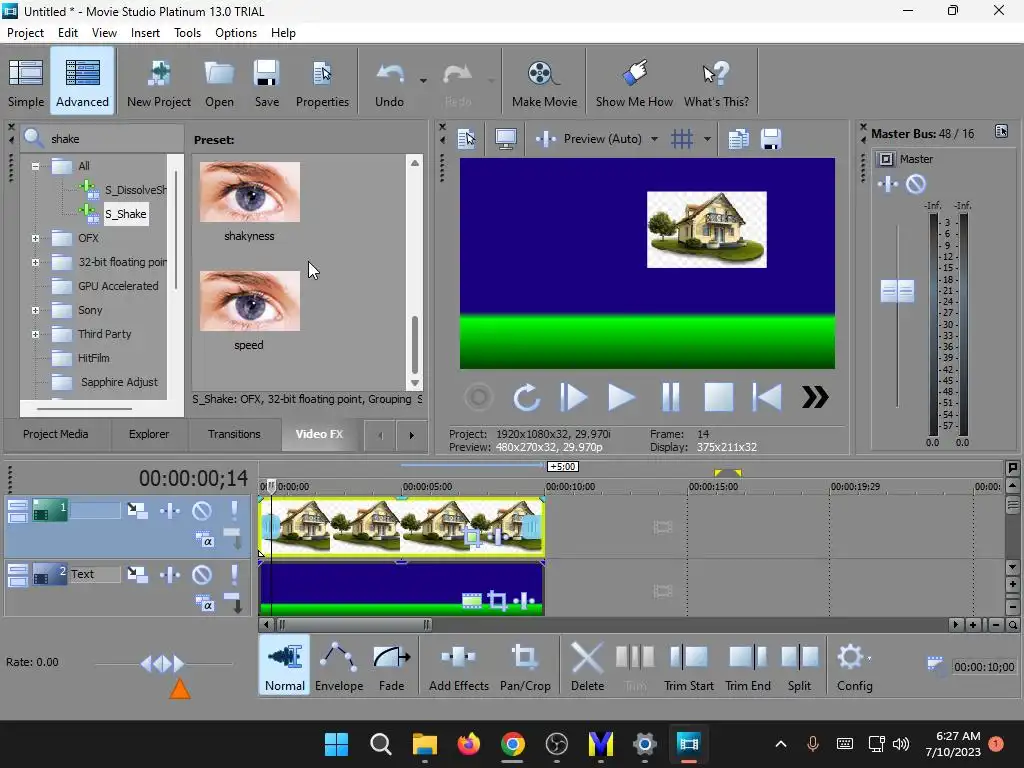Solo video track 1
Image resolution: width=1024 pixels, height=768 pixels.
234,510
